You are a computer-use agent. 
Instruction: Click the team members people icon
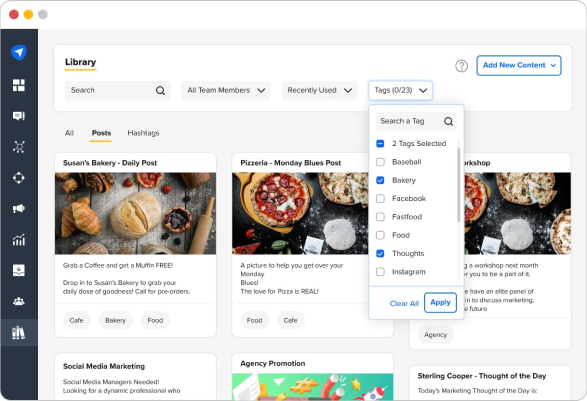tap(19, 301)
